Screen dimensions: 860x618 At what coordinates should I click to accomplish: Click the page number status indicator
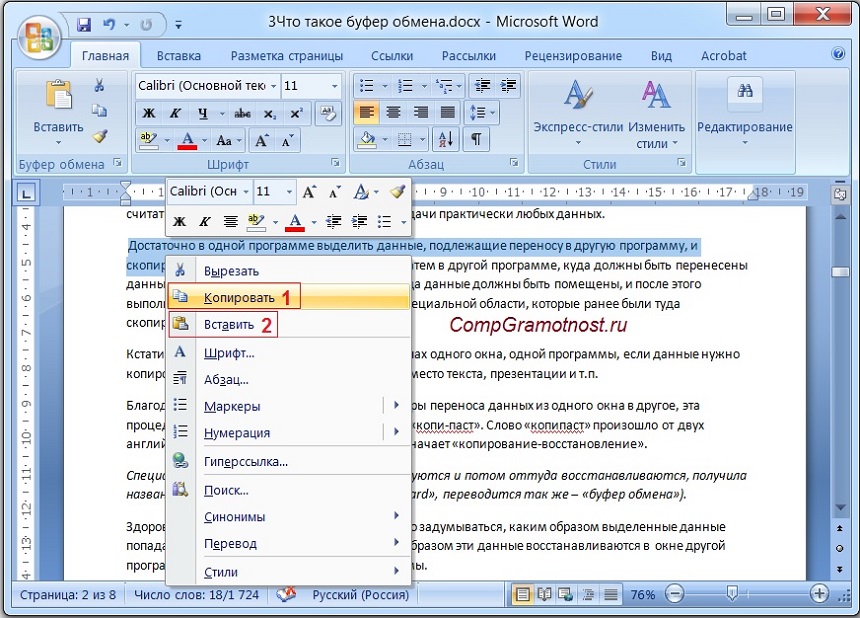tap(68, 594)
